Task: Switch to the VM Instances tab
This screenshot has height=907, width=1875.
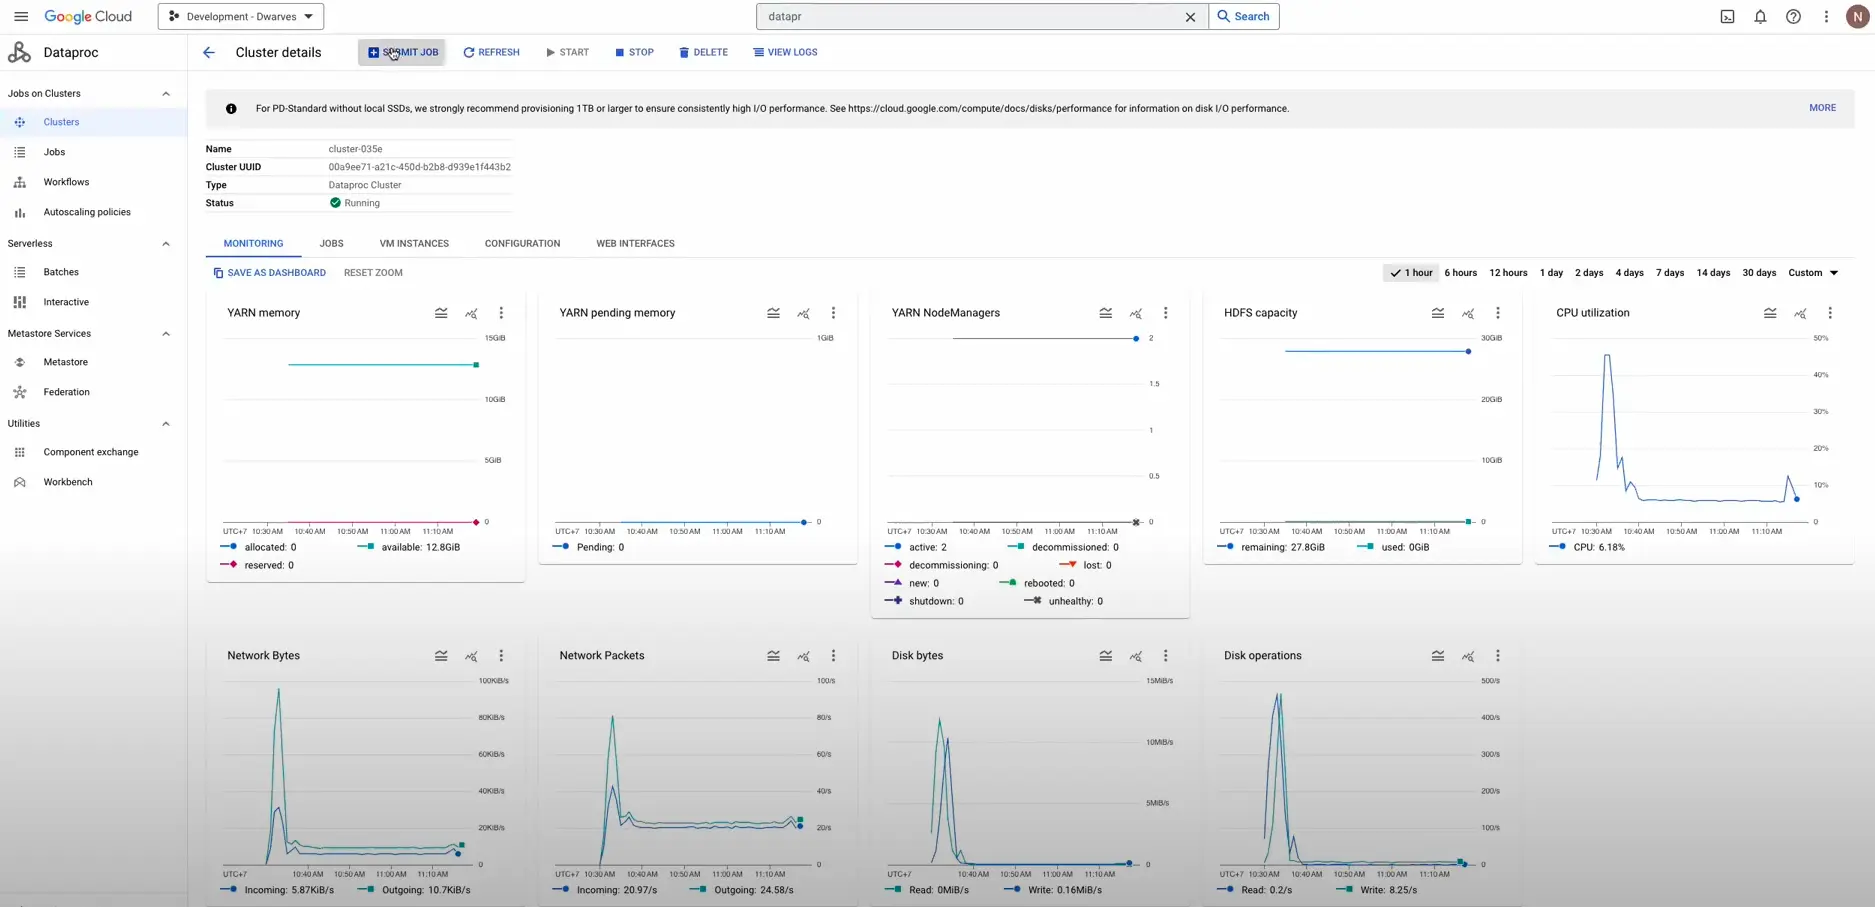Action: 414,244
